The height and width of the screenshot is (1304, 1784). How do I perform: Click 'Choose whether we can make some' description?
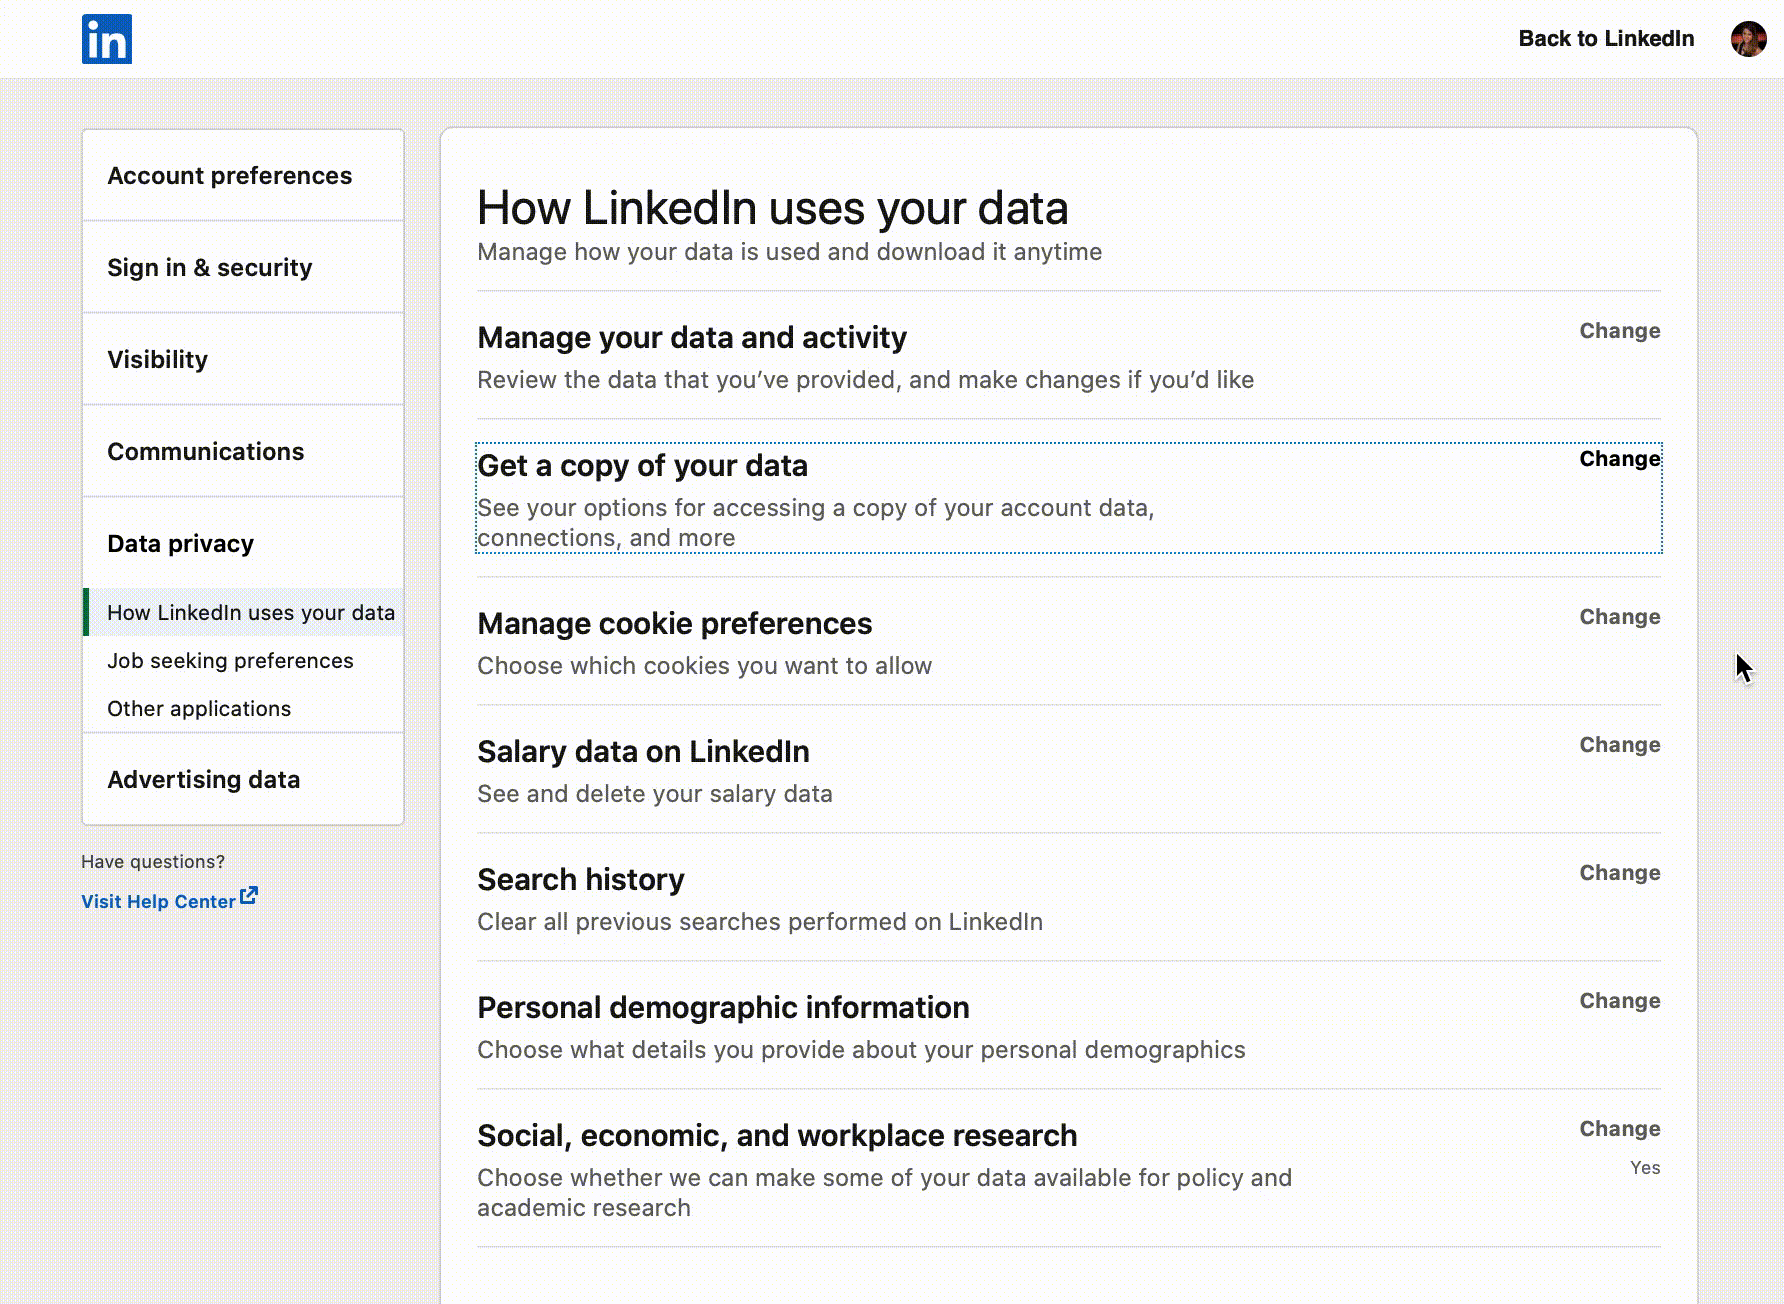[x=885, y=1193]
